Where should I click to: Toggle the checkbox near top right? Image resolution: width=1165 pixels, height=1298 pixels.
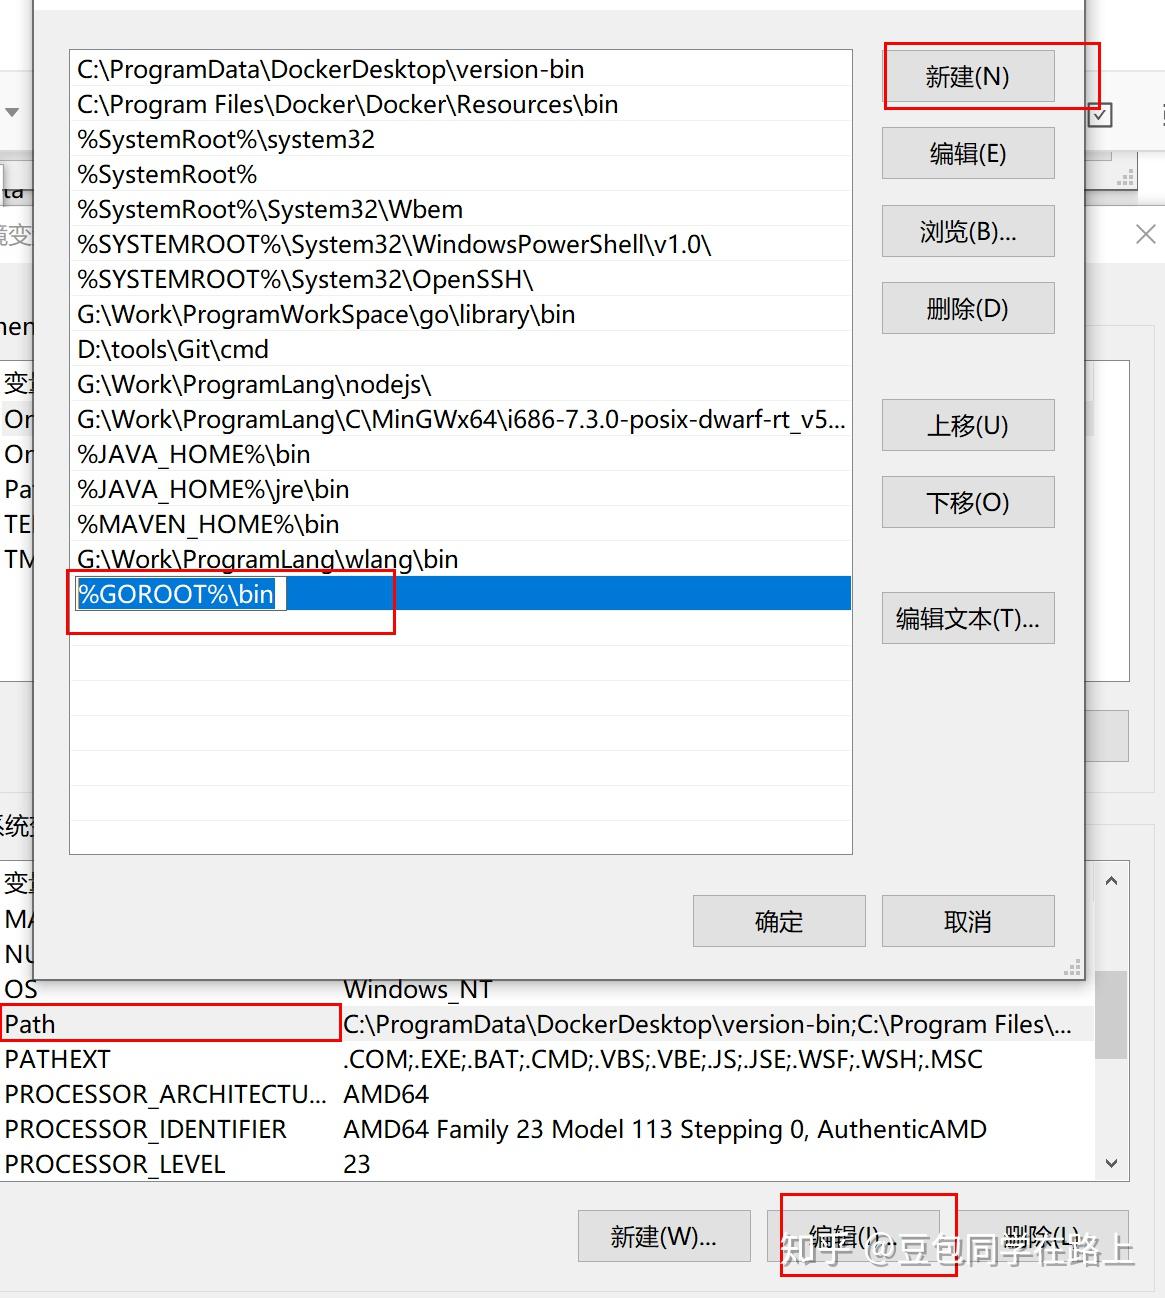[1100, 114]
